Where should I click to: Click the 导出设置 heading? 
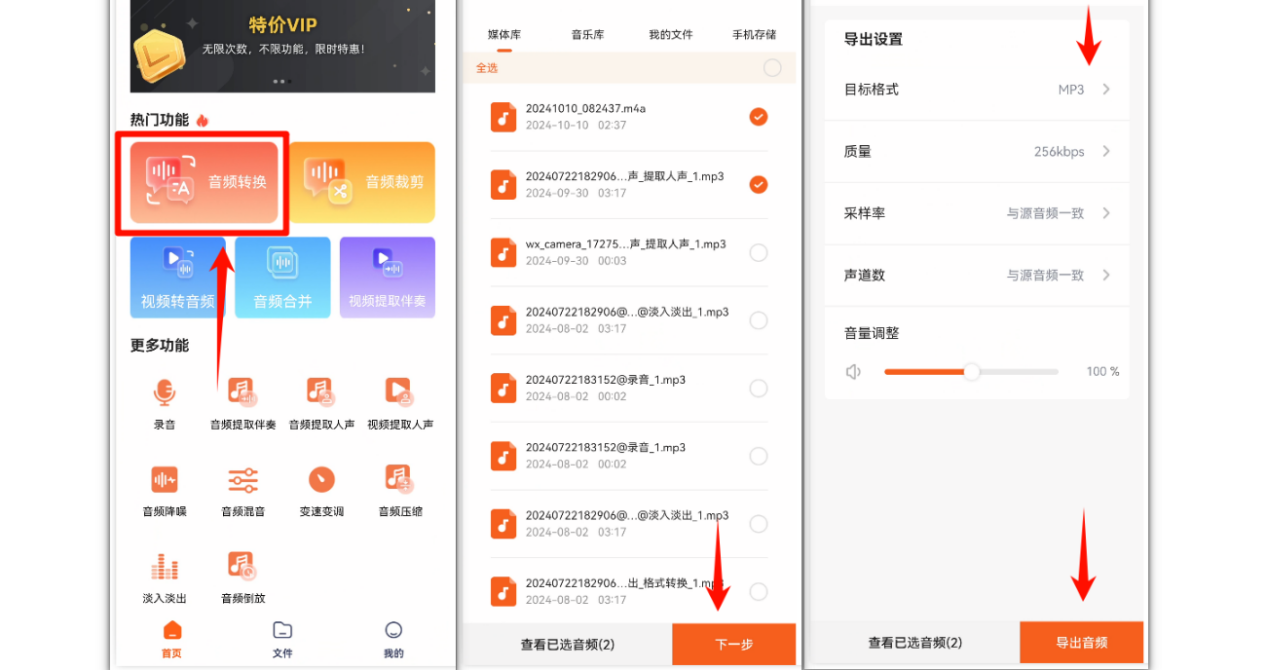click(873, 39)
